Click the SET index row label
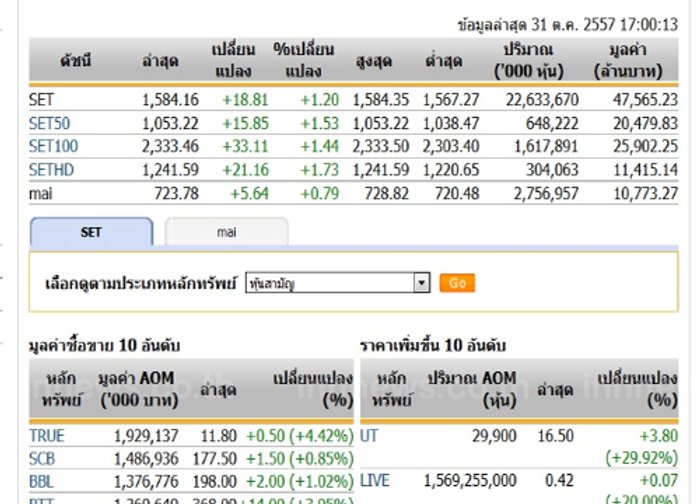Image resolution: width=700 pixels, height=504 pixels. click(41, 100)
